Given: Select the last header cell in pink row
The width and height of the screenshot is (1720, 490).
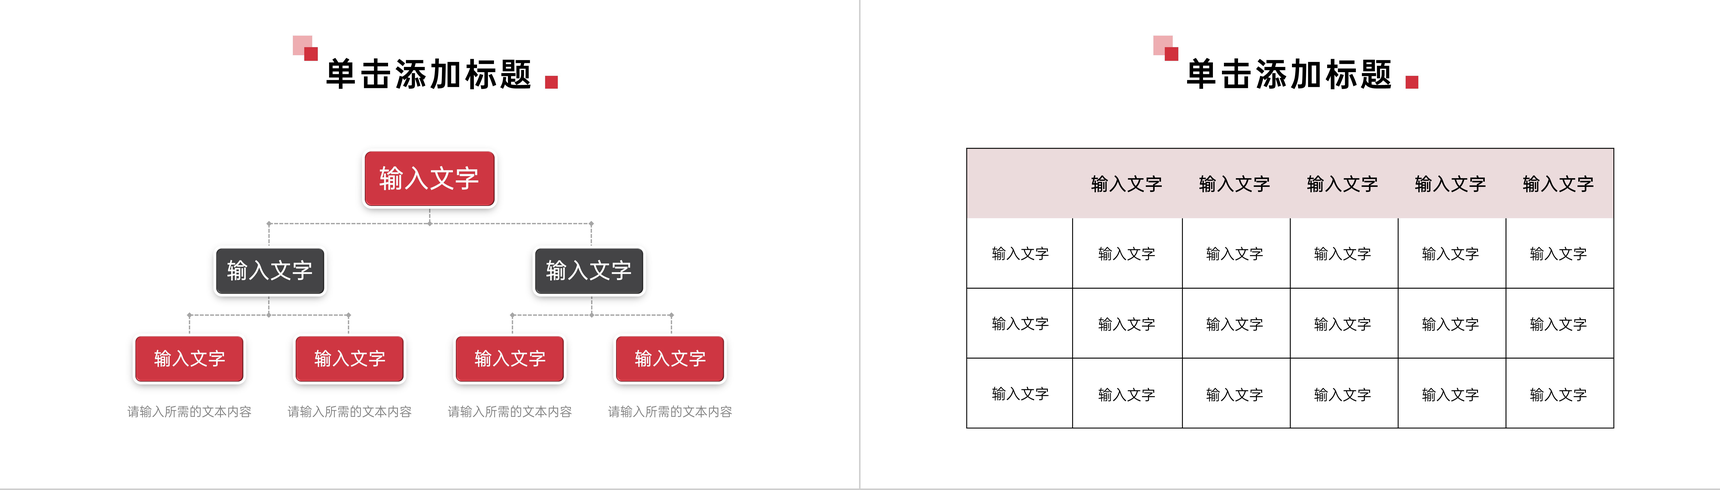Looking at the screenshot, I should click(x=1559, y=184).
